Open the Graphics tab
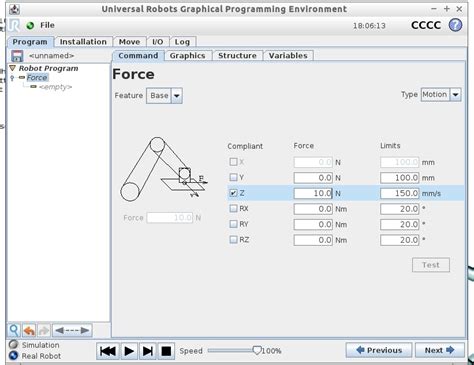 [187, 56]
